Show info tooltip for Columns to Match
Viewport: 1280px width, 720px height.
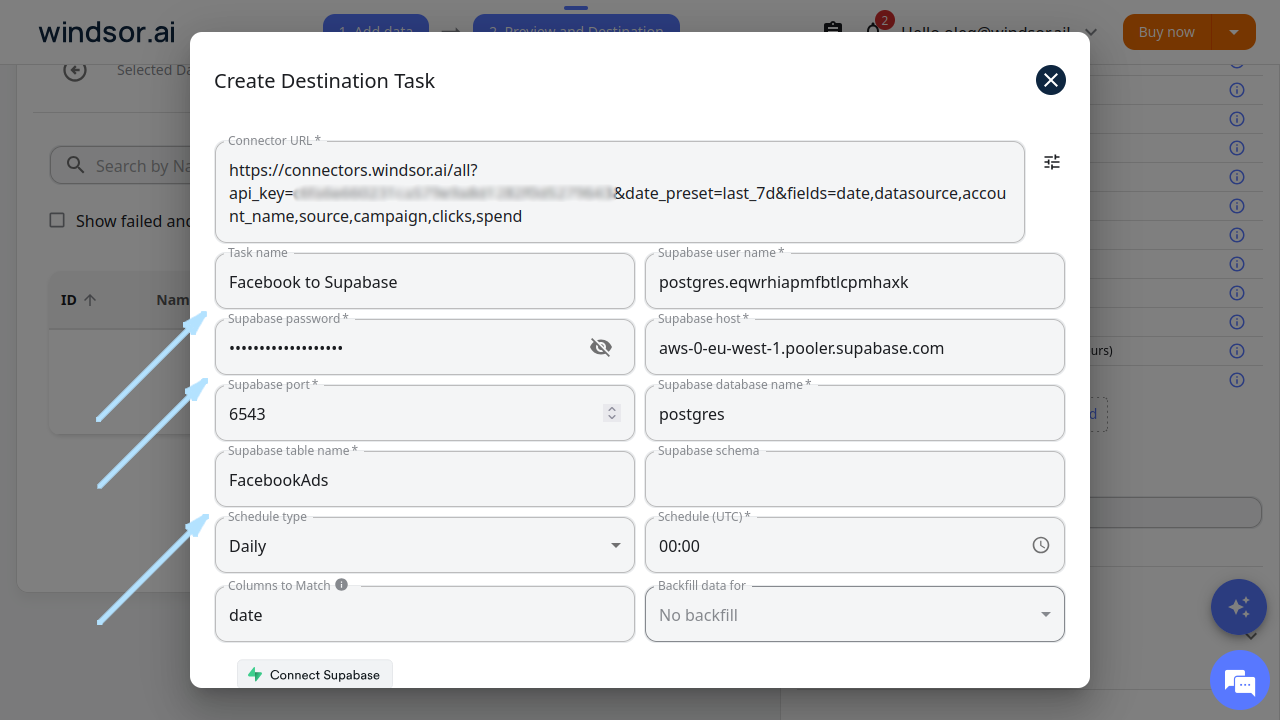pos(342,585)
